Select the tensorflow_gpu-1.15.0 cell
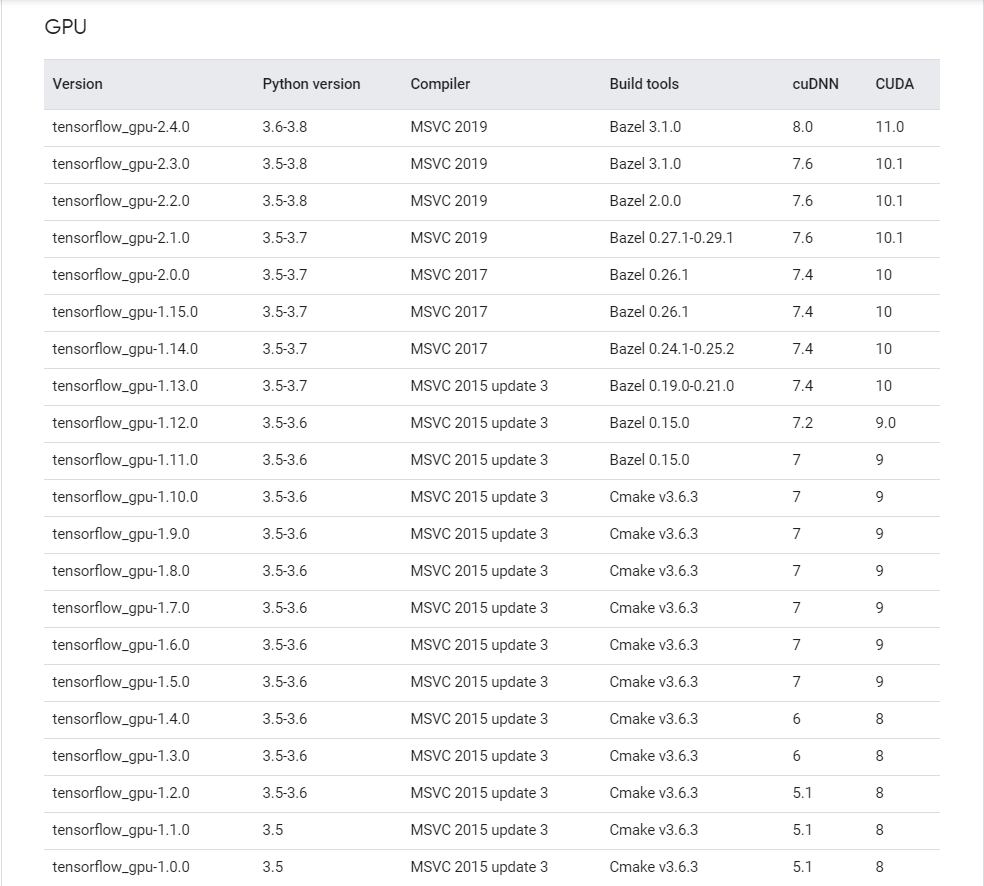 pos(125,312)
